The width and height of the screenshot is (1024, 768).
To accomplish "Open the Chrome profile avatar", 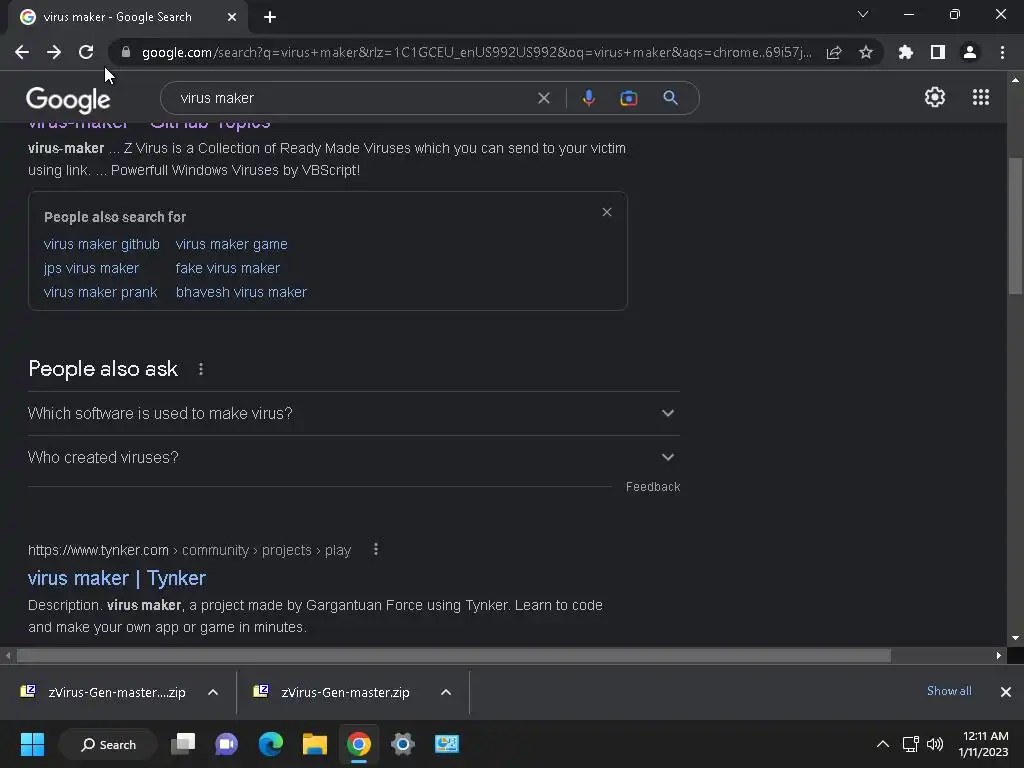I will point(970,52).
